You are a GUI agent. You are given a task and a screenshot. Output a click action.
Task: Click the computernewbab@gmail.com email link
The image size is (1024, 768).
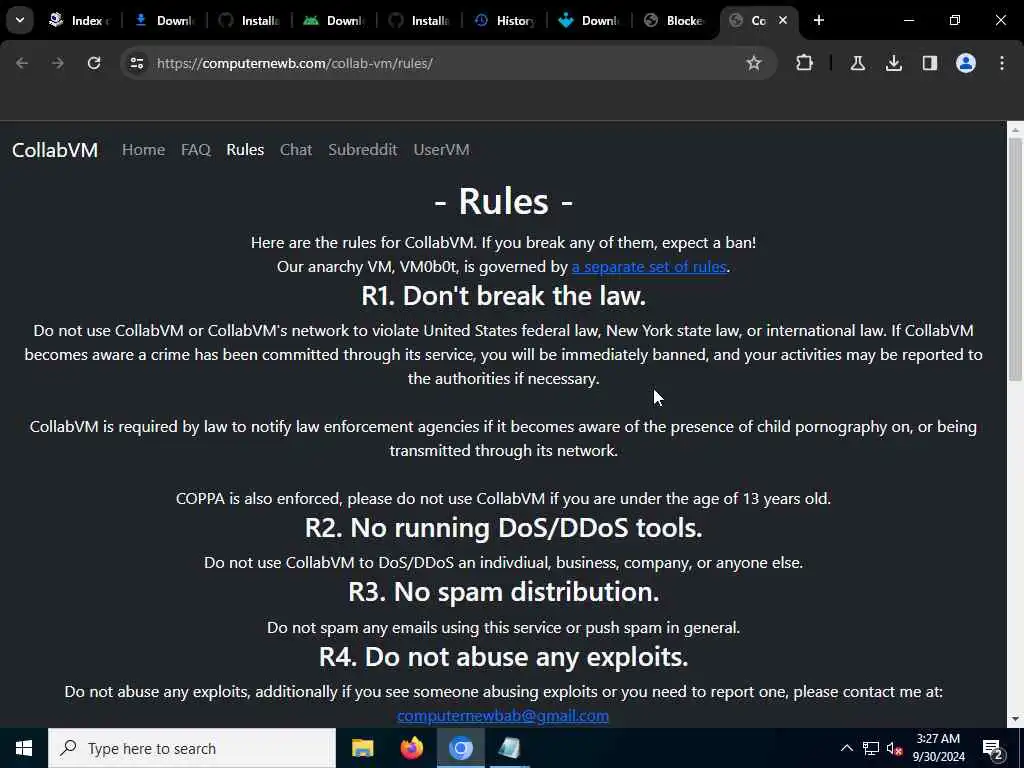click(503, 716)
